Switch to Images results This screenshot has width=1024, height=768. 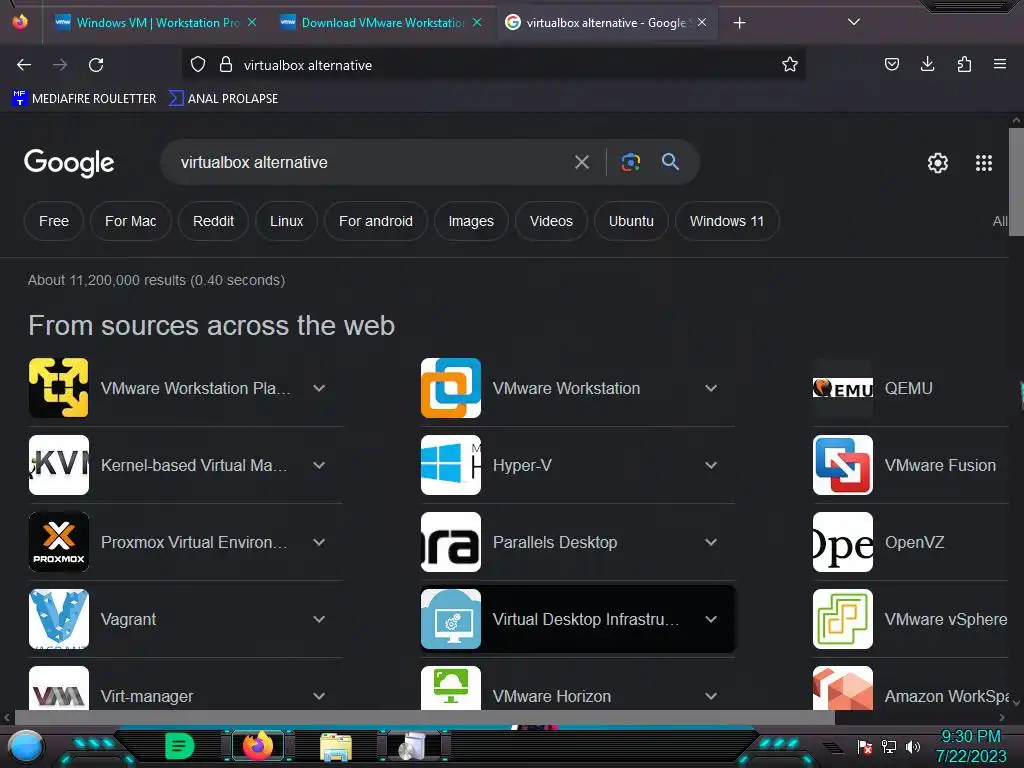(471, 221)
